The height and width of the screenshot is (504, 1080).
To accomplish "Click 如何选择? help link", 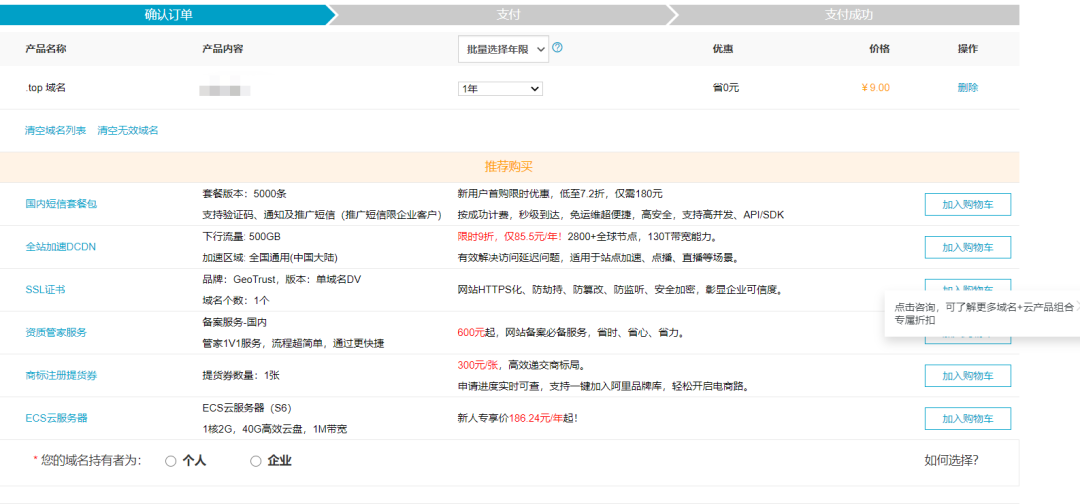I will click(951, 461).
